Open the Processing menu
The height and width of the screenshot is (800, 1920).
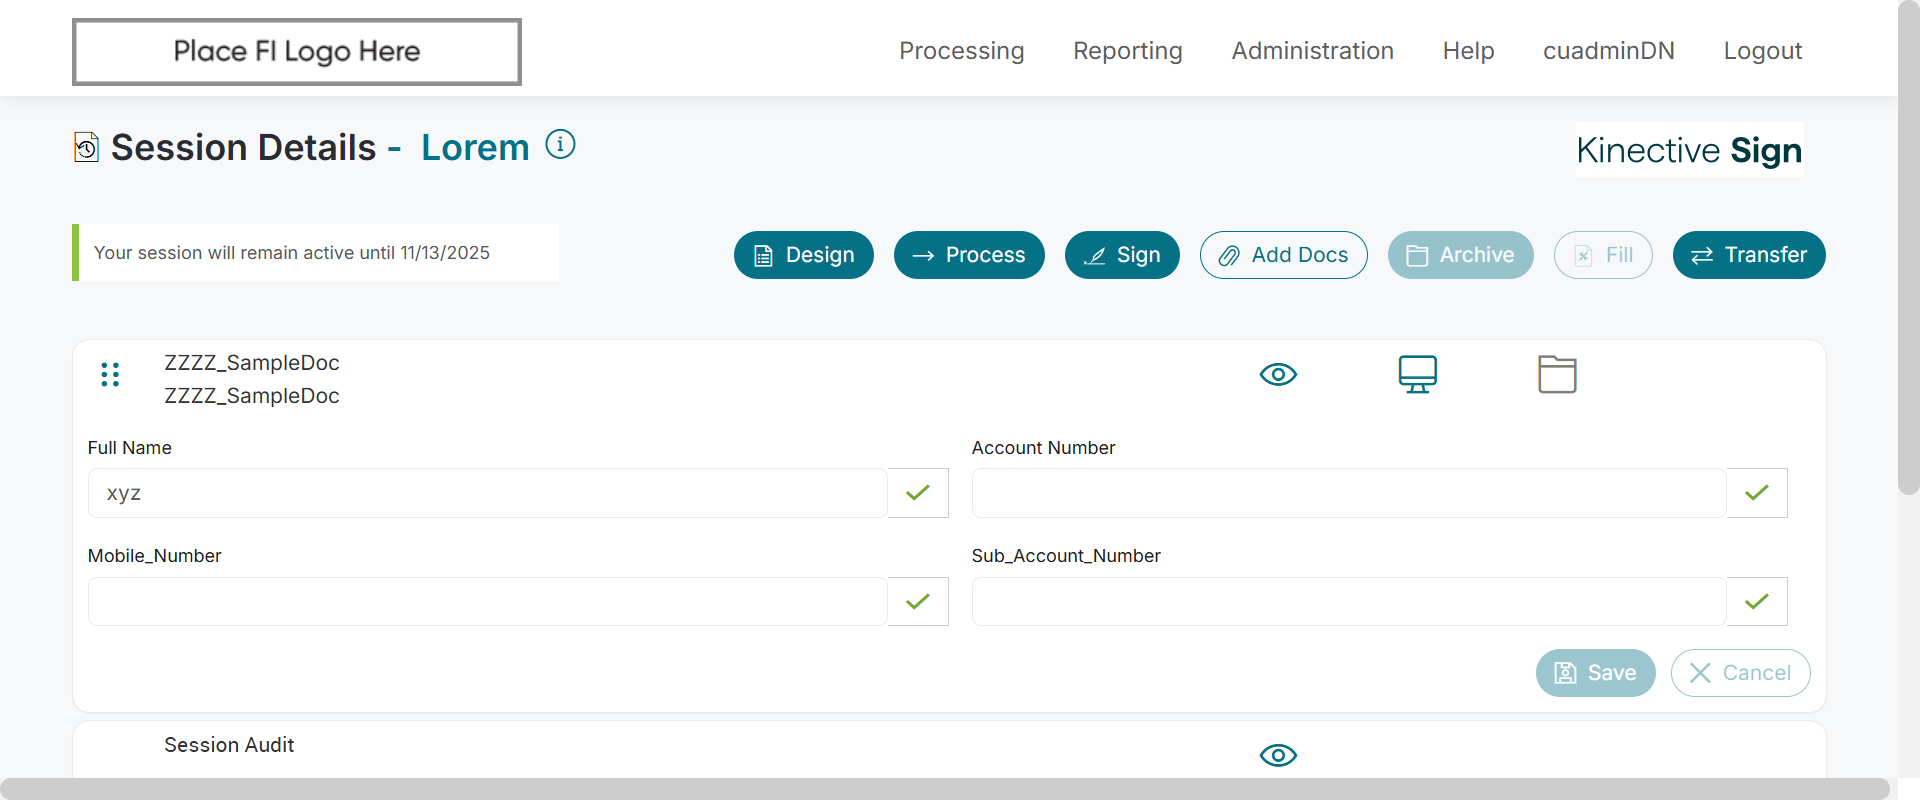[x=961, y=51]
